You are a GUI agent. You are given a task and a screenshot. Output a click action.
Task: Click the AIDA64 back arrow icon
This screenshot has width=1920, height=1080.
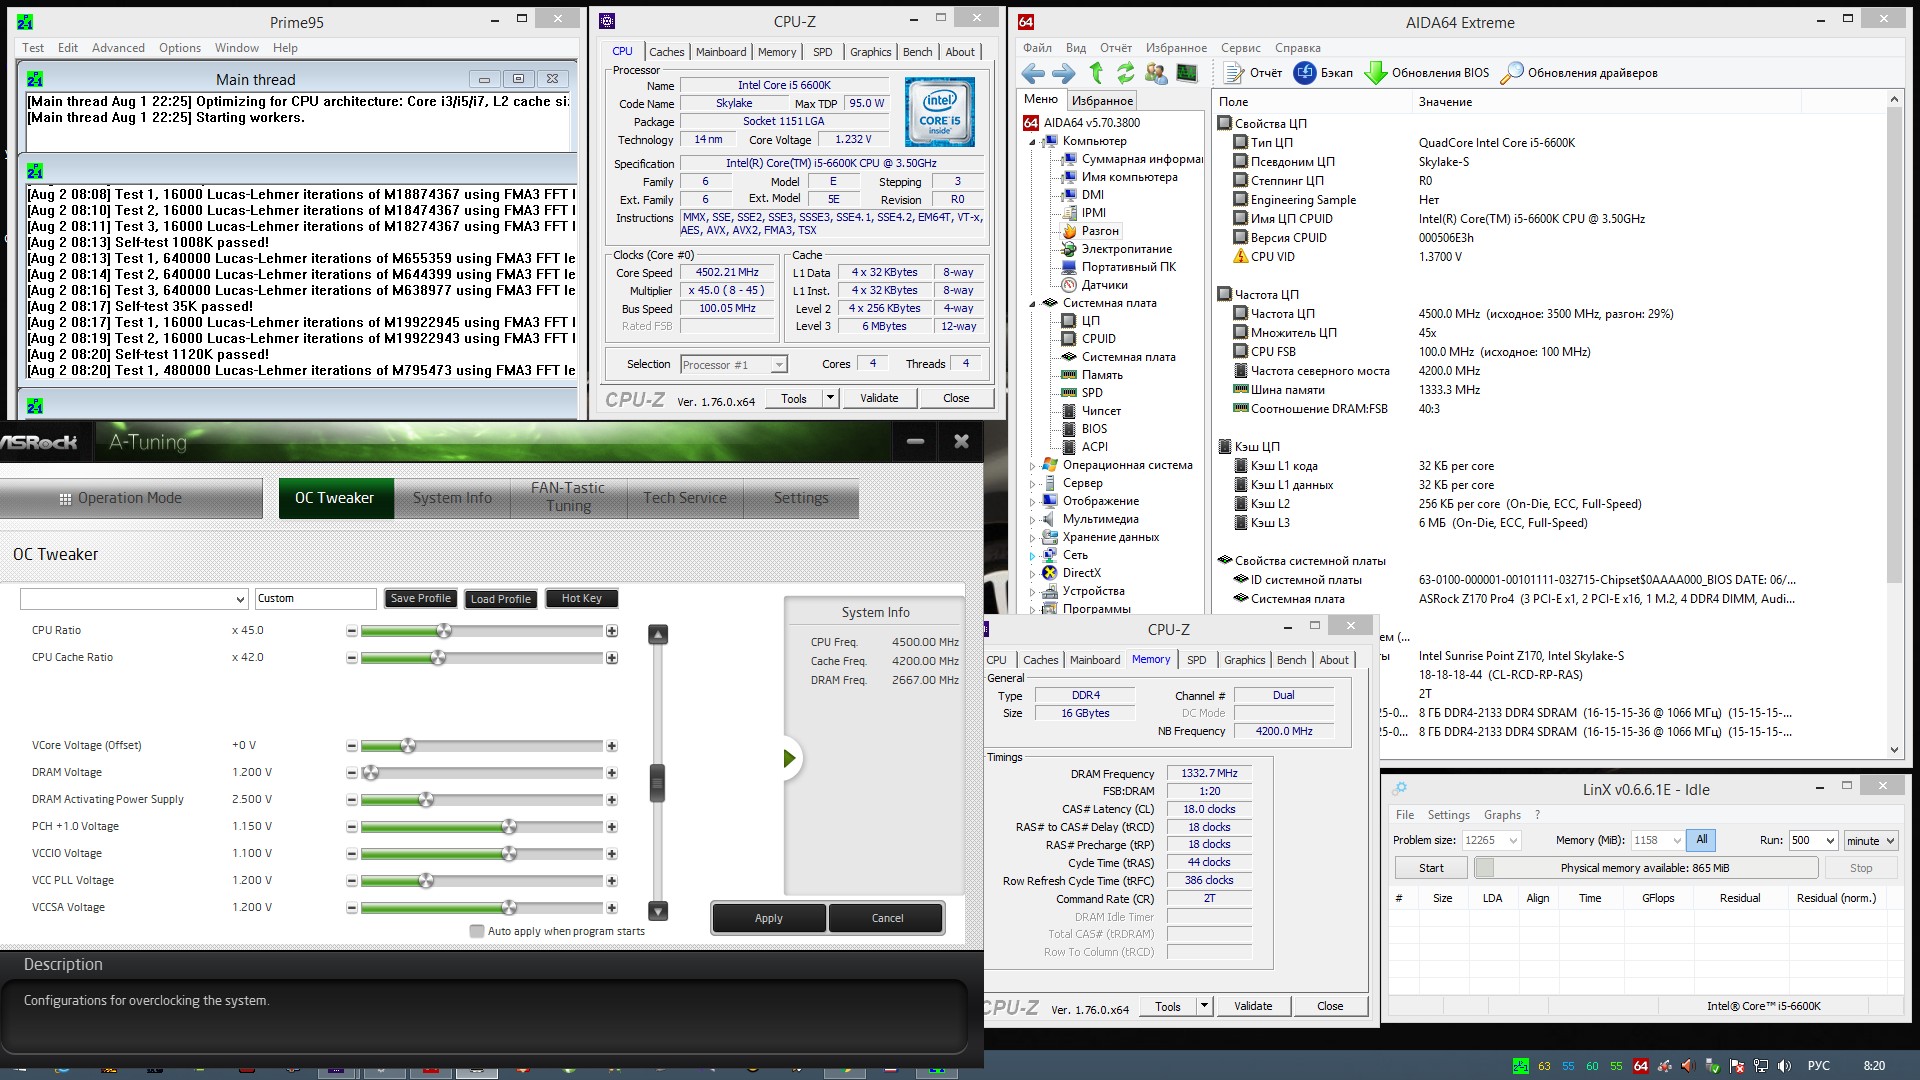click(x=1033, y=73)
